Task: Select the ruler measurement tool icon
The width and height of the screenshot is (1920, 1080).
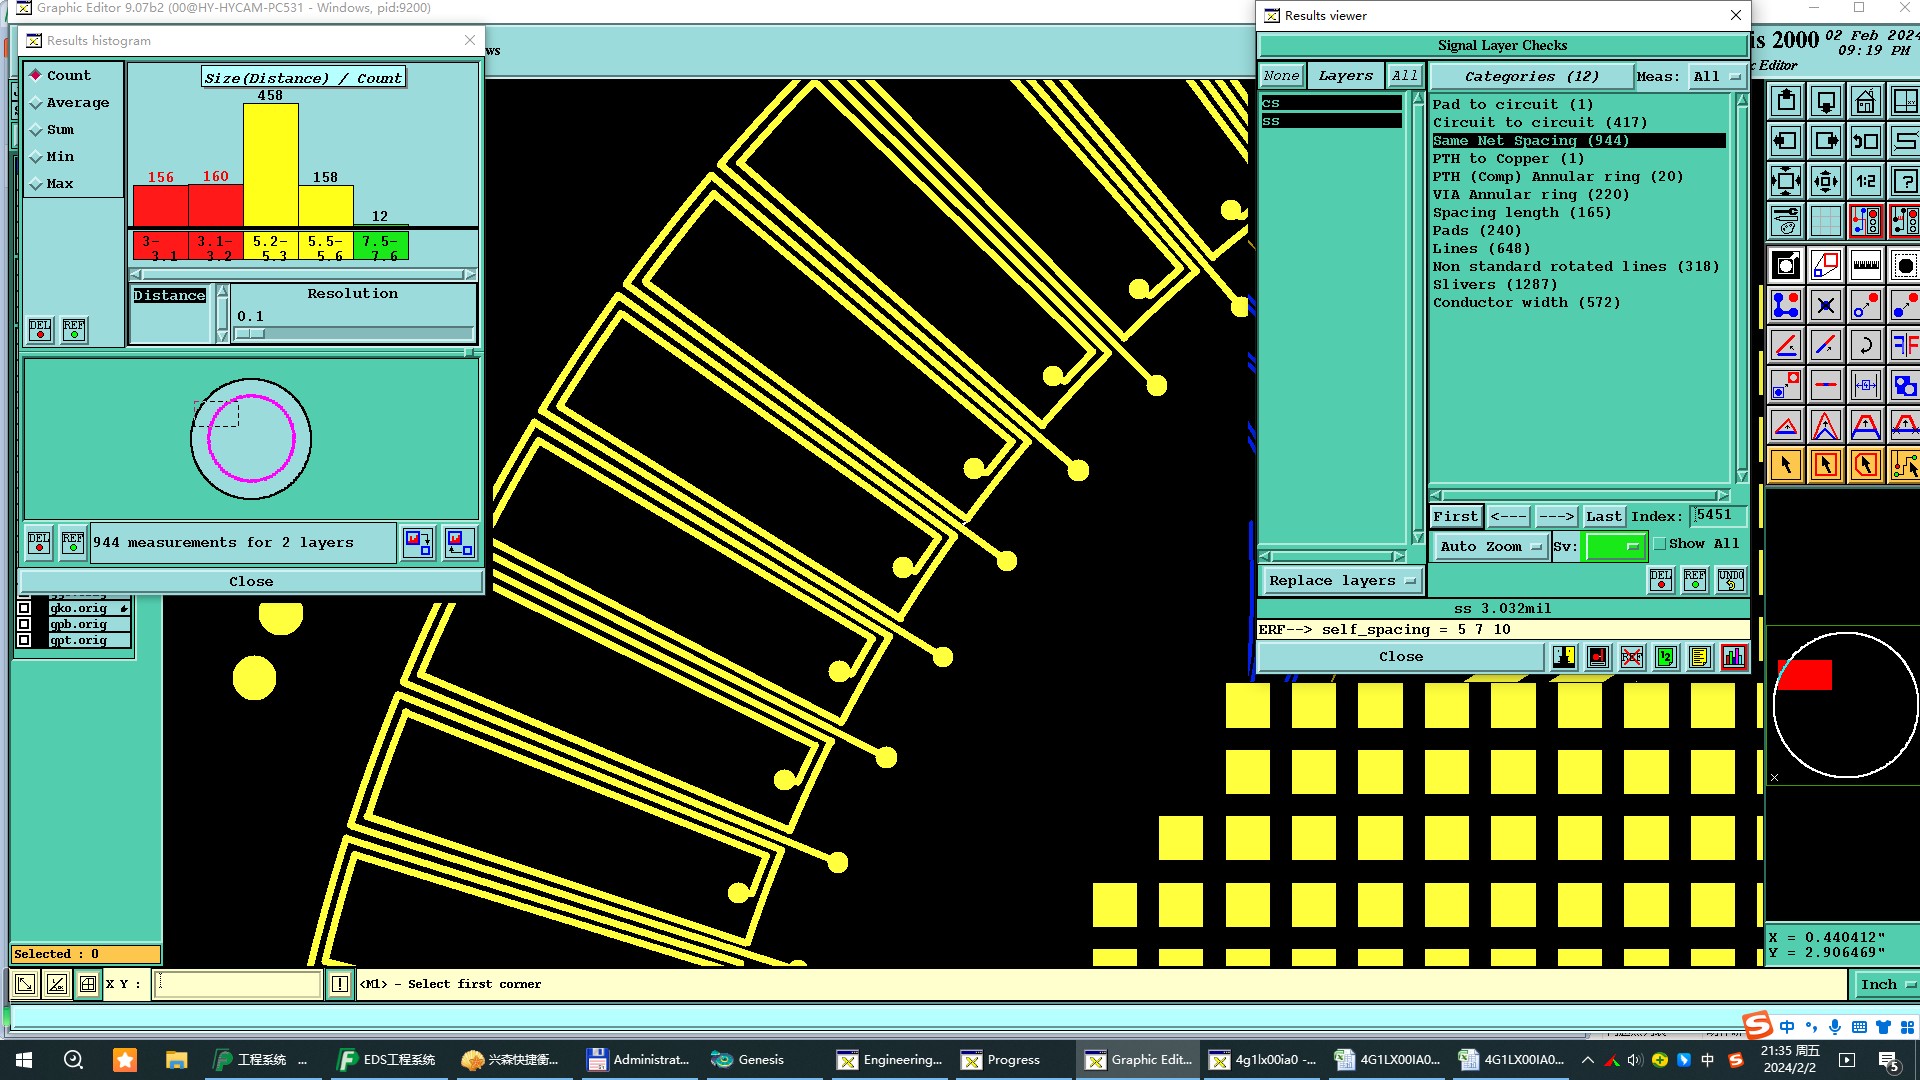Action: [x=1866, y=265]
